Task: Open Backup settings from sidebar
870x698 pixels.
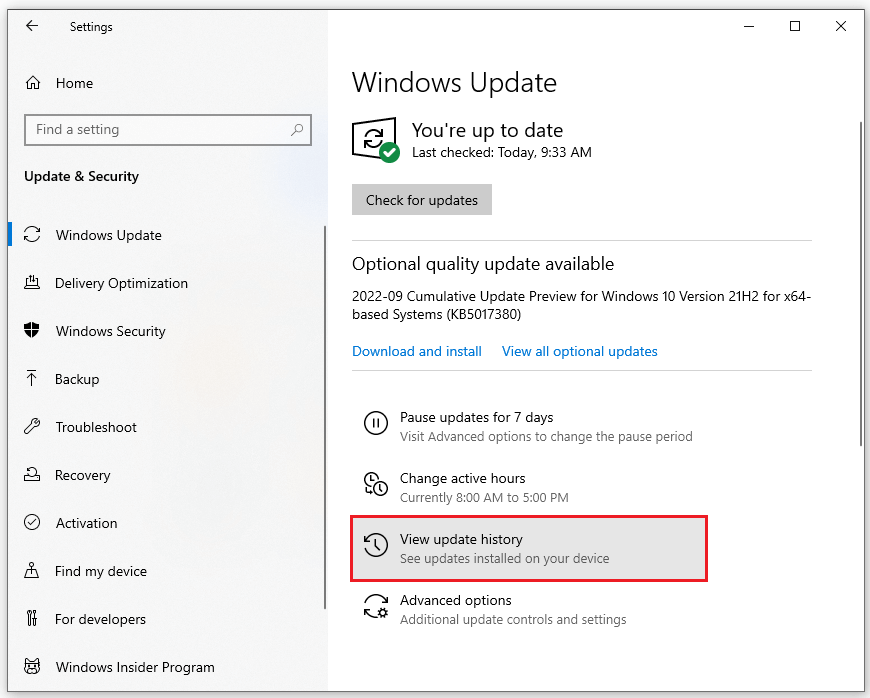Action: [x=77, y=379]
